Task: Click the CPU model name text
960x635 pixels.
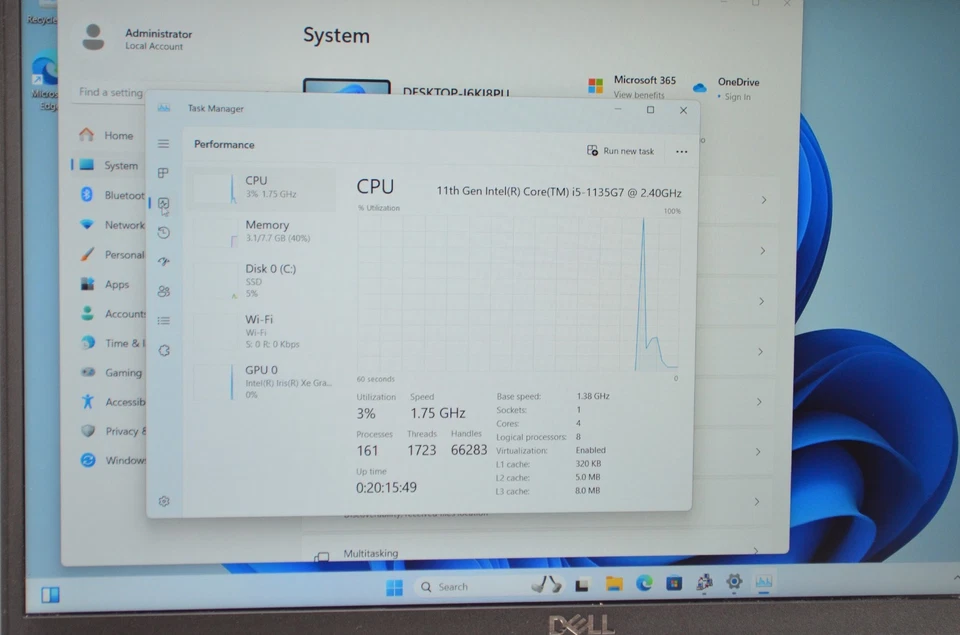Action: [x=558, y=192]
